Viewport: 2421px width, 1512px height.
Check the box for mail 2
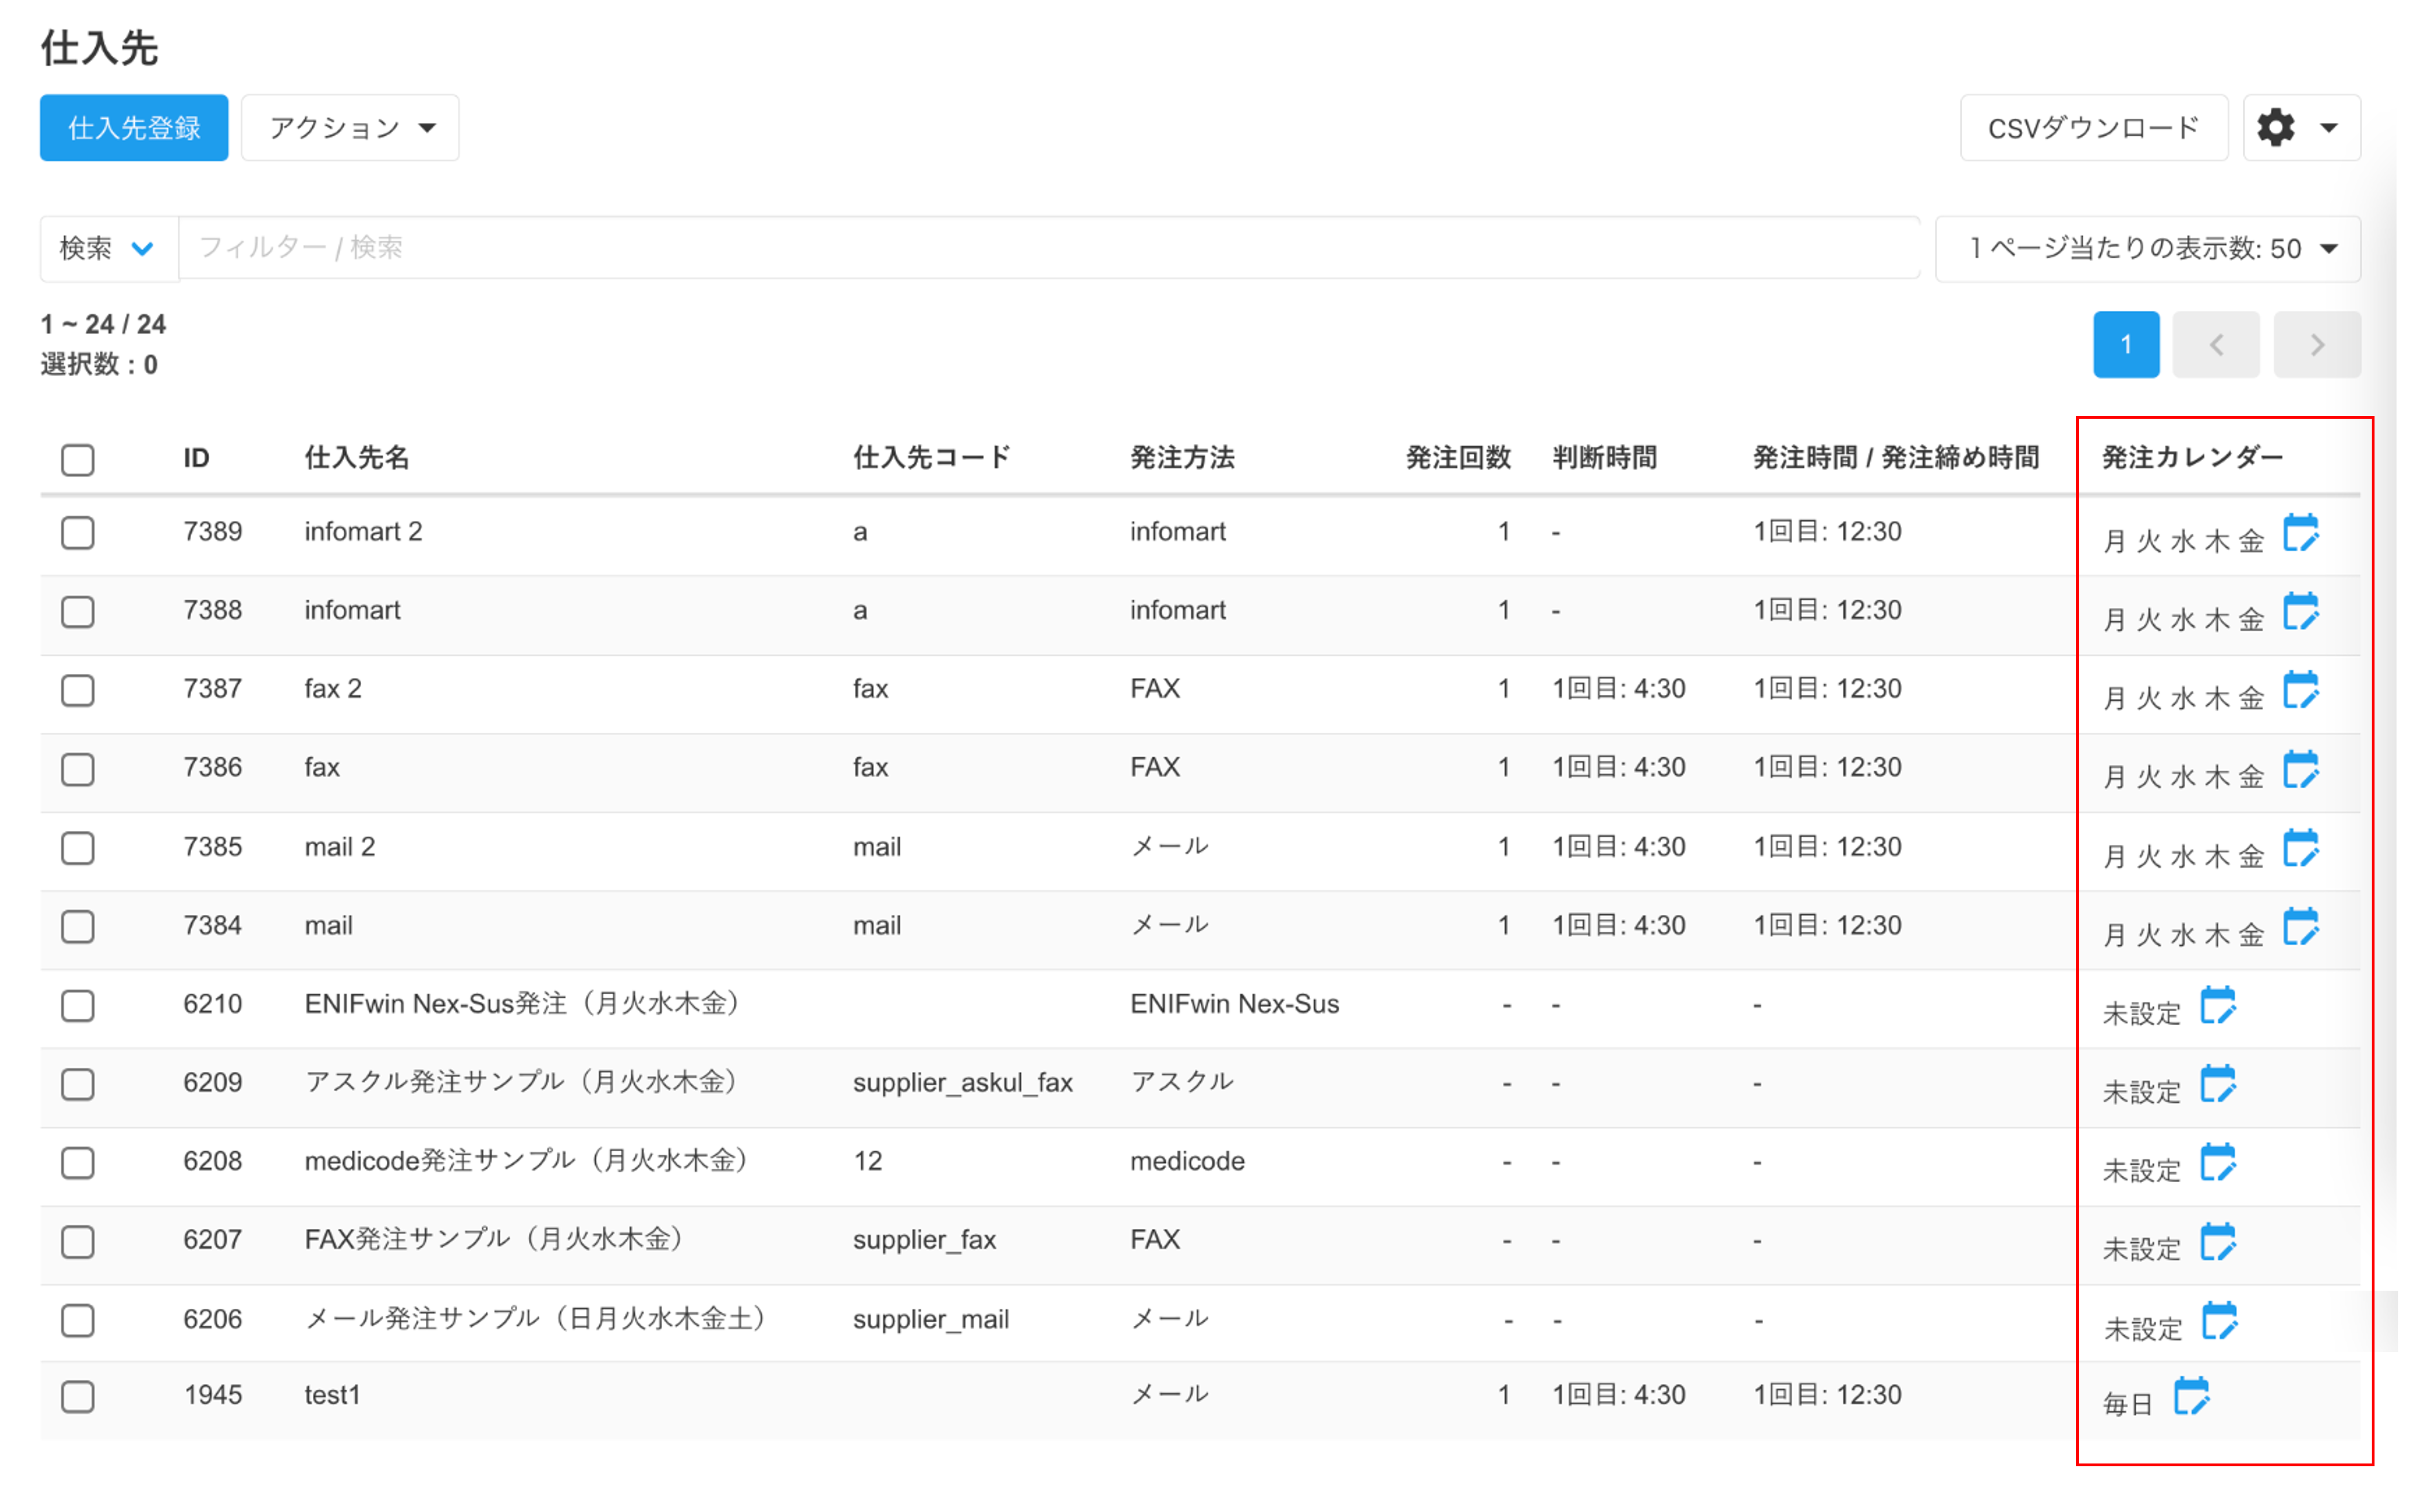[77, 848]
